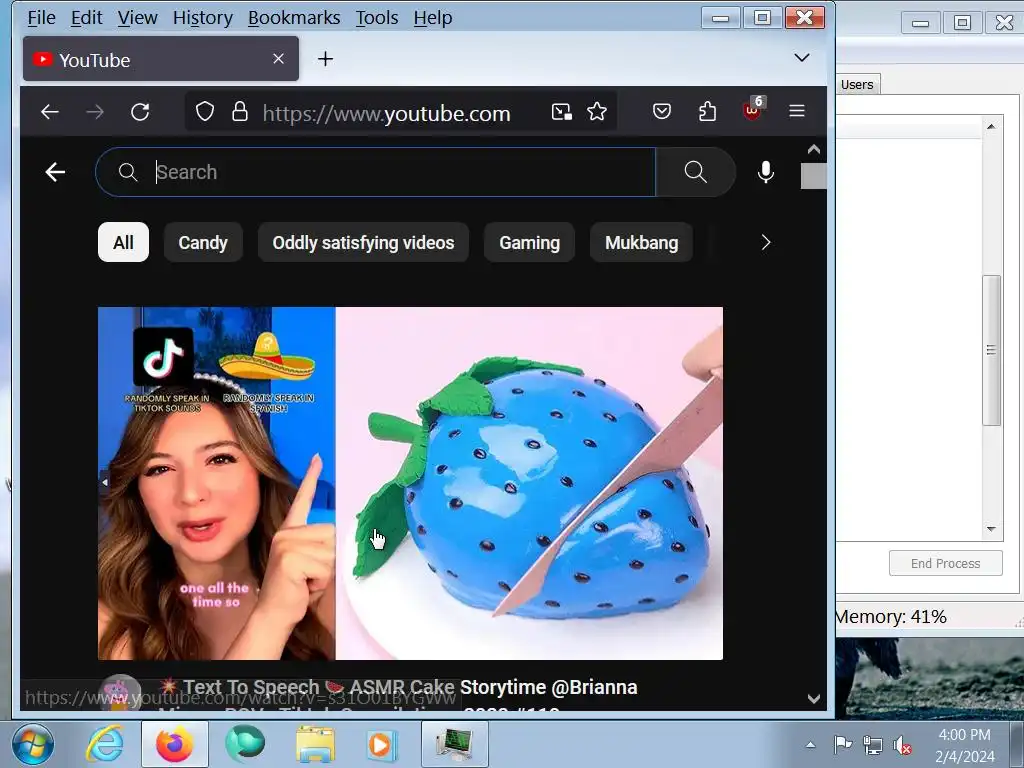Open Firefox hamburger application menu
1024x768 pixels.
pos(796,112)
